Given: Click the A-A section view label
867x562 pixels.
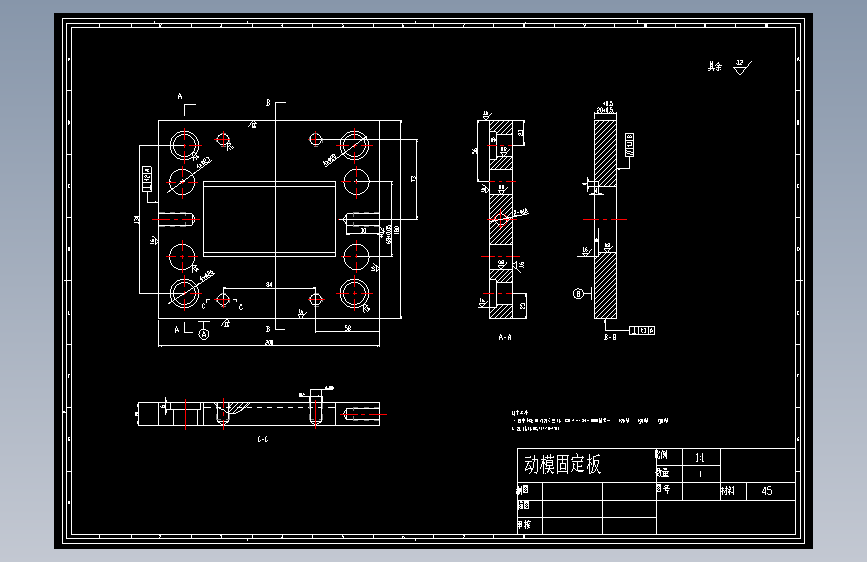Looking at the screenshot, I should (x=505, y=337).
